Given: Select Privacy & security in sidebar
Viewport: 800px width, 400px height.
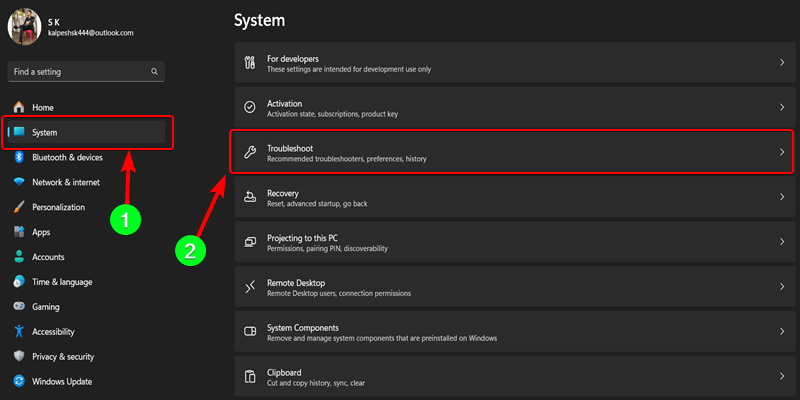Looking at the screenshot, I should [62, 356].
